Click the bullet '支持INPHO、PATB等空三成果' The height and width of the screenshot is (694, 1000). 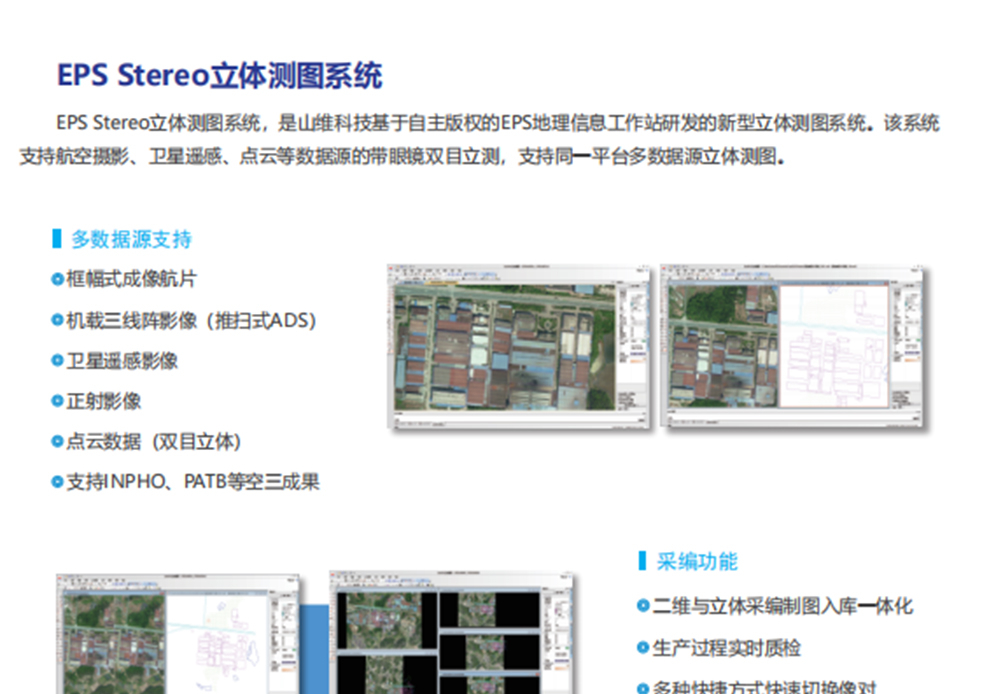pyautogui.click(x=193, y=482)
